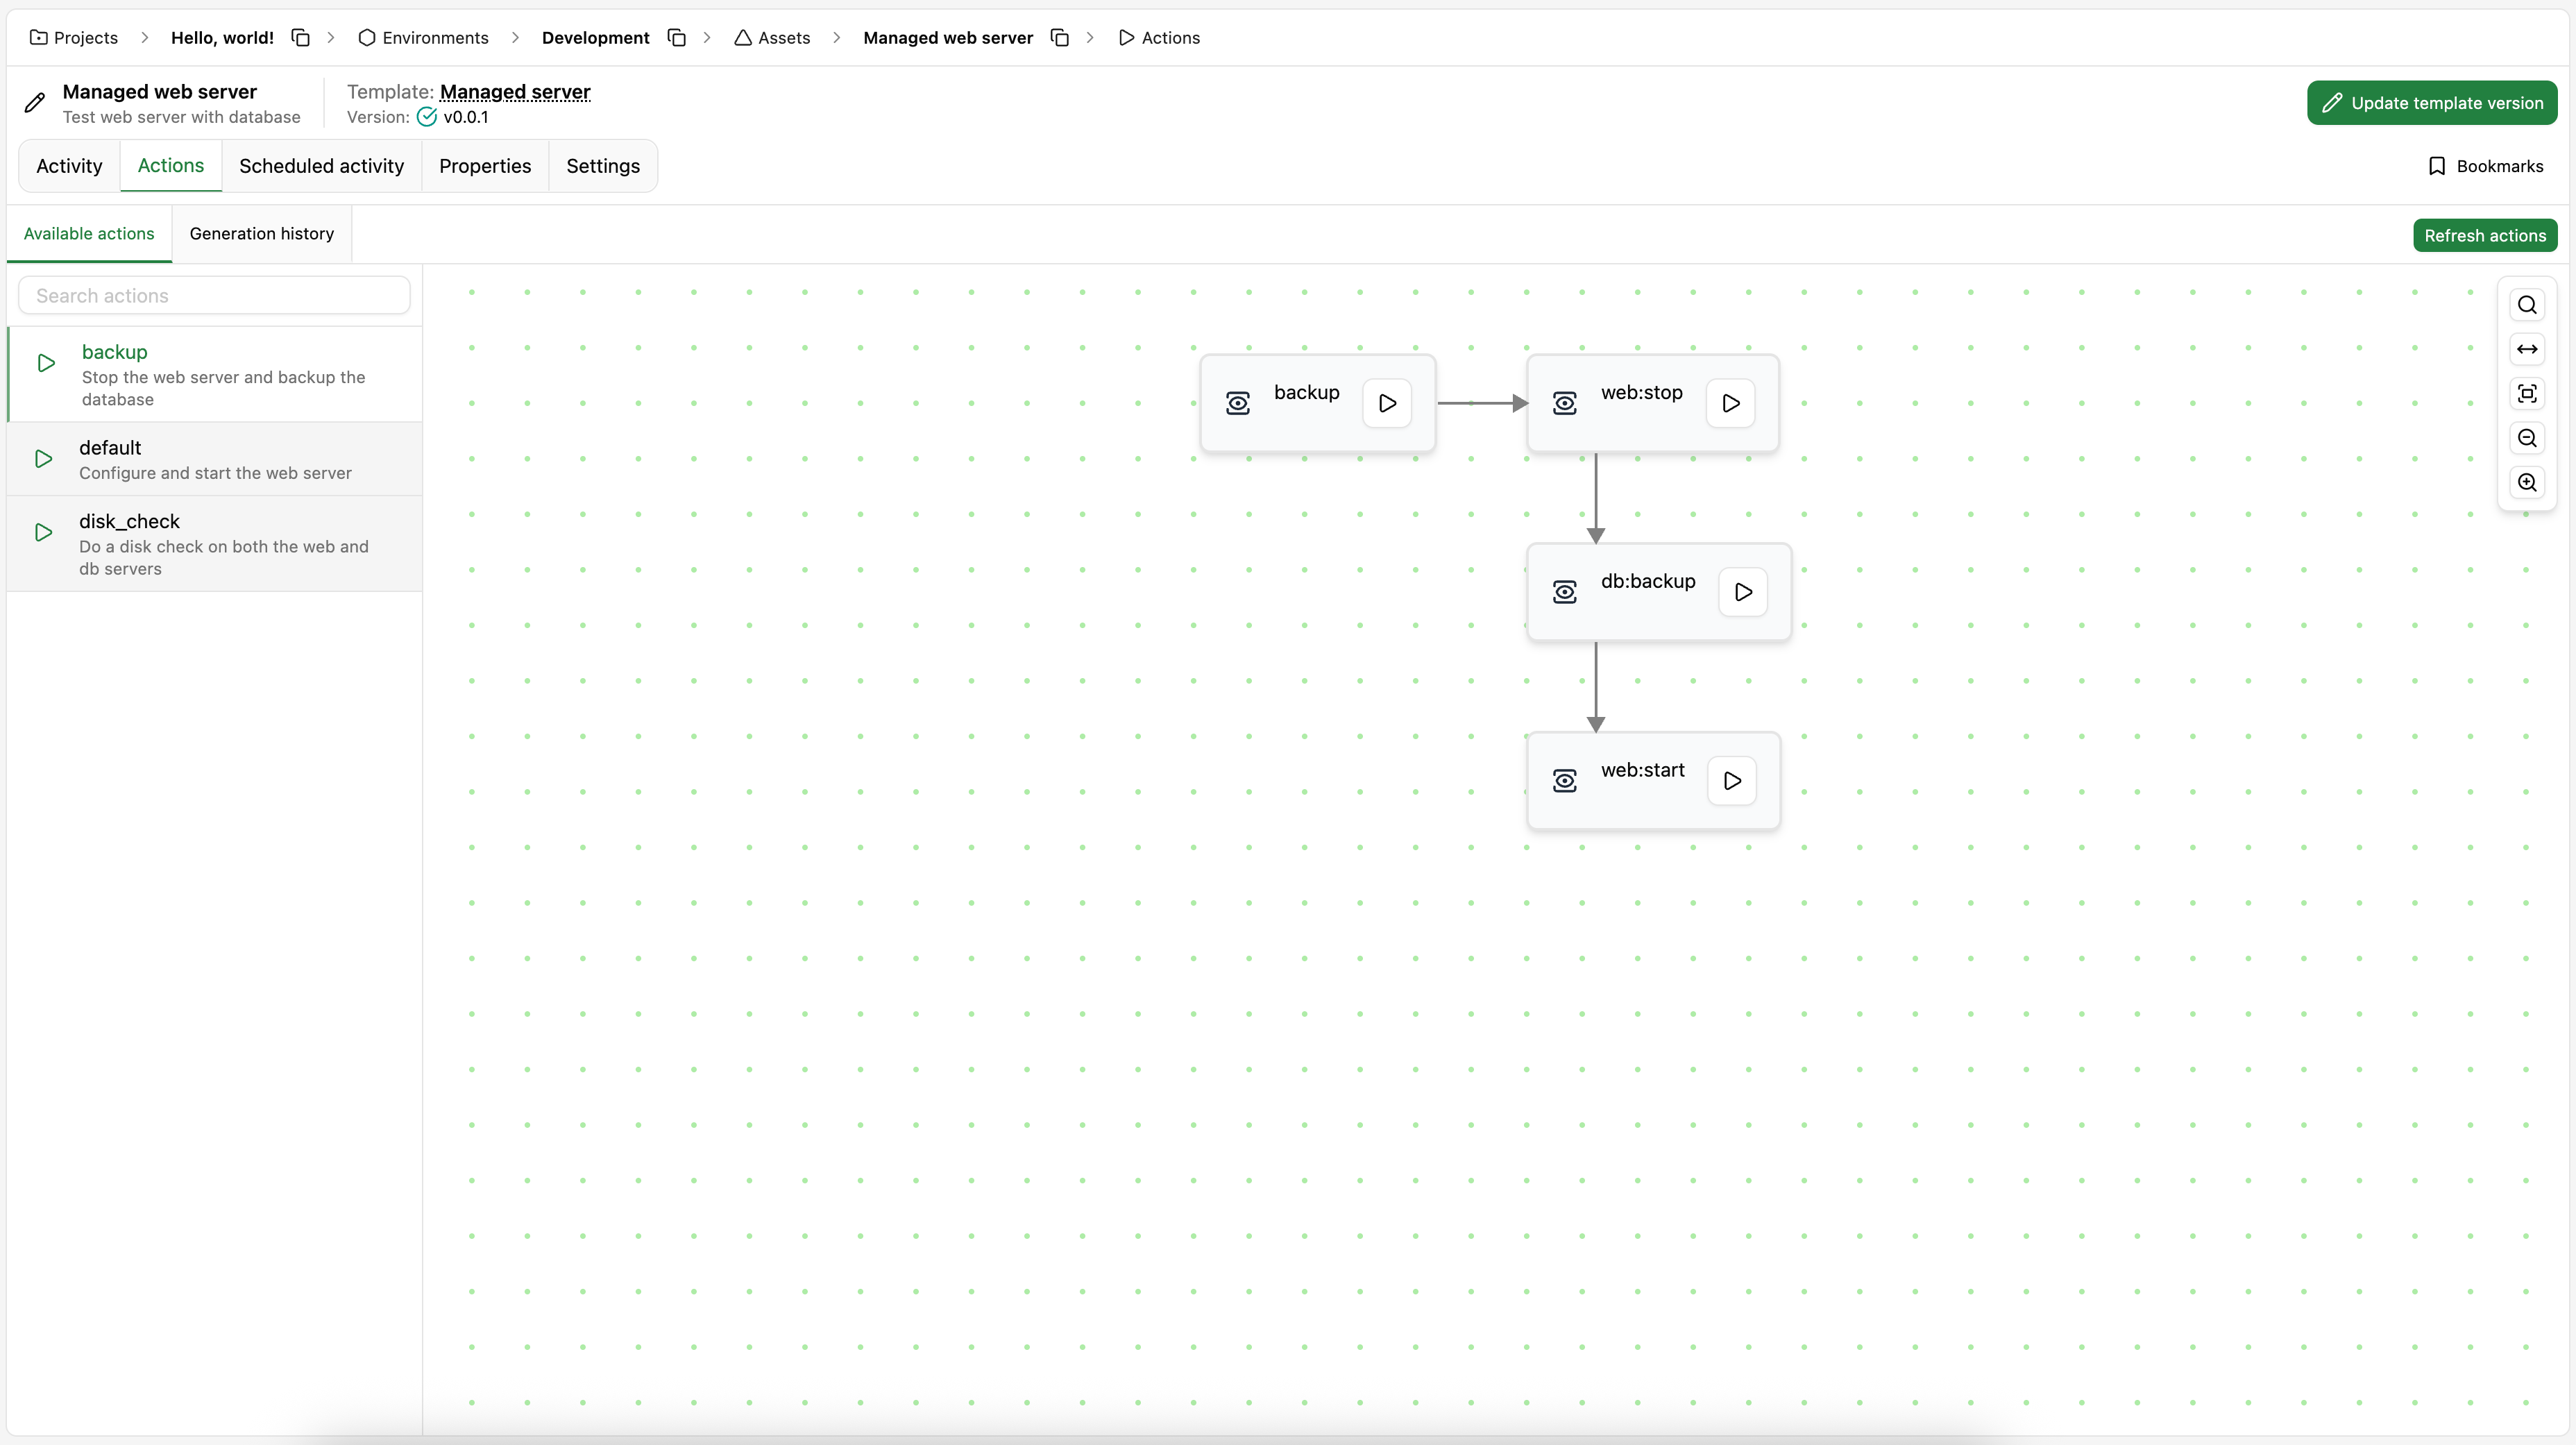
Task: Run the web:stop node's play icon
Action: pos(1731,403)
